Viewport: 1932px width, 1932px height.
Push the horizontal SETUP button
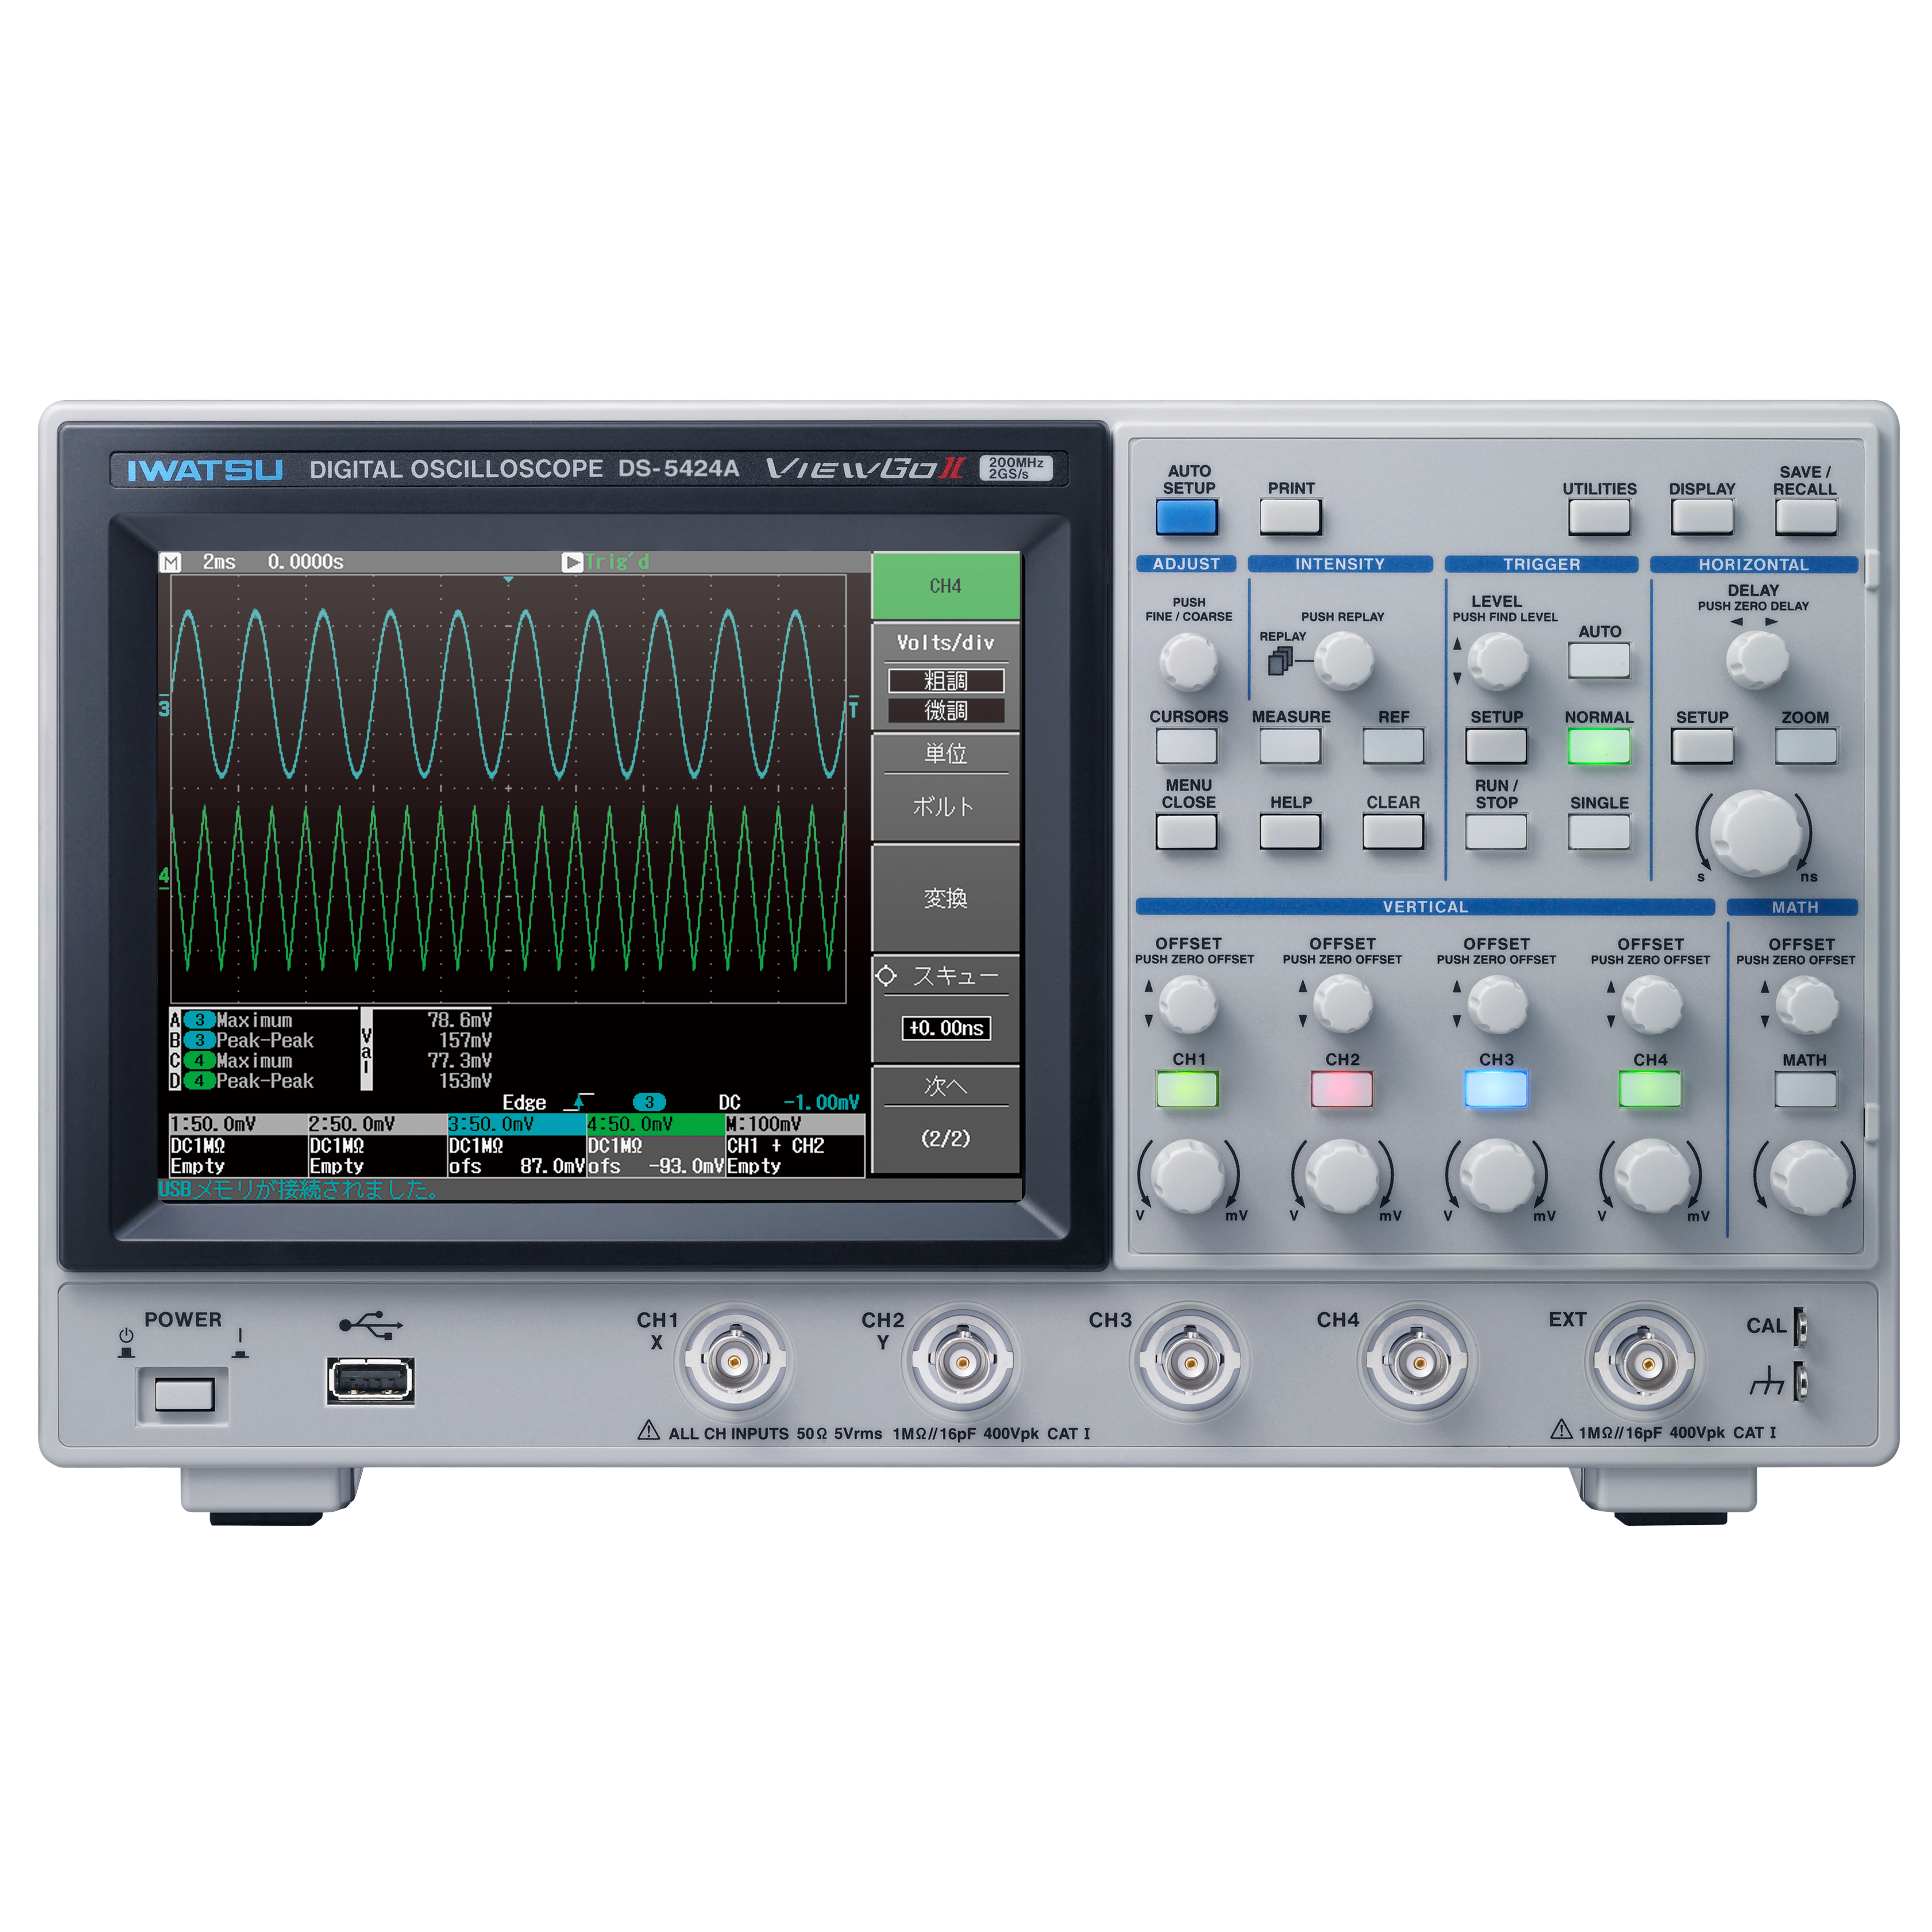pos(1702,746)
